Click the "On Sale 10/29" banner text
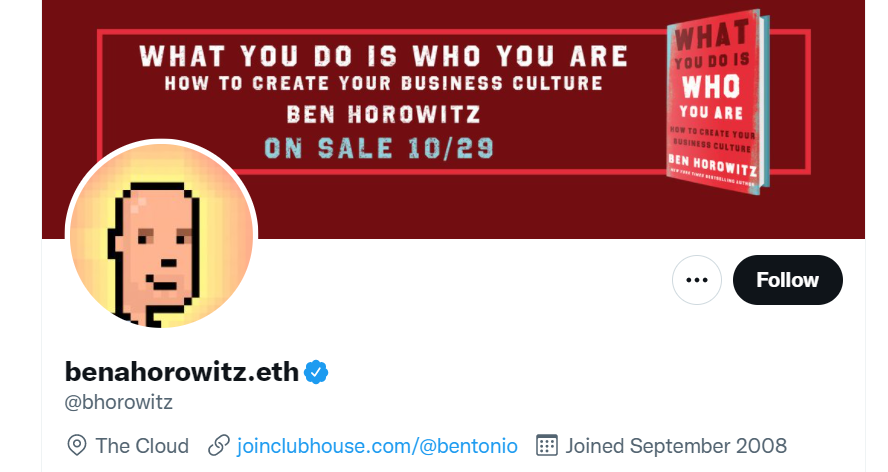This screenshot has width=888, height=472. click(x=379, y=149)
